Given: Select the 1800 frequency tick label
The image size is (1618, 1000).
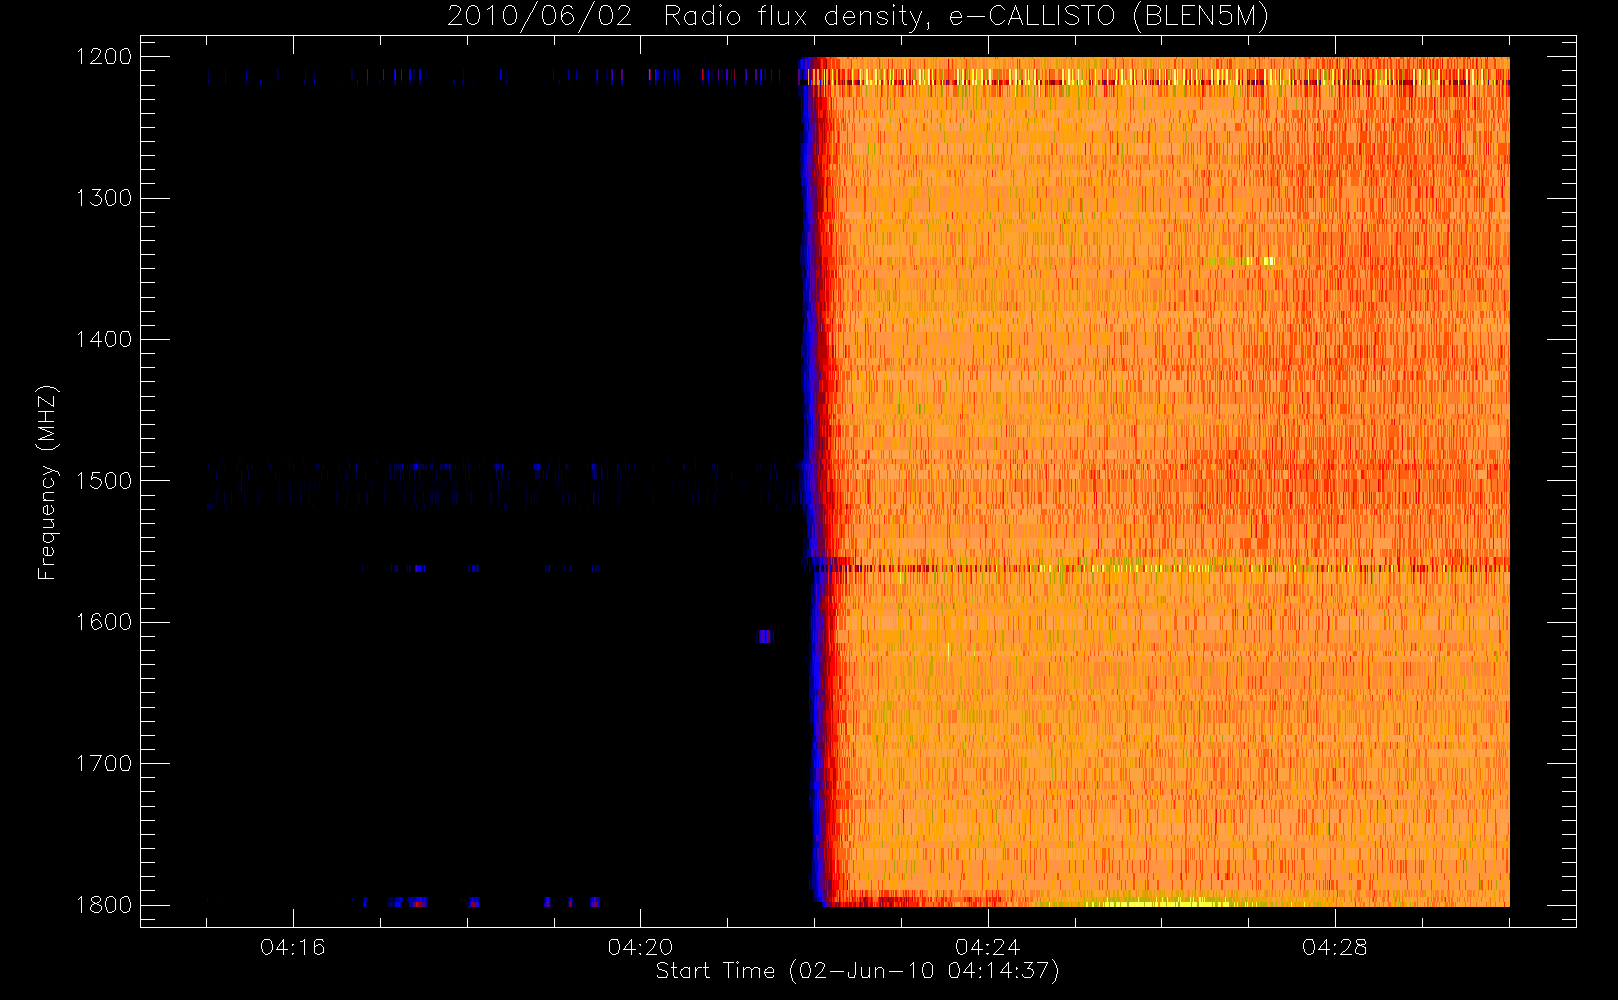Looking at the screenshot, I should (x=104, y=905).
